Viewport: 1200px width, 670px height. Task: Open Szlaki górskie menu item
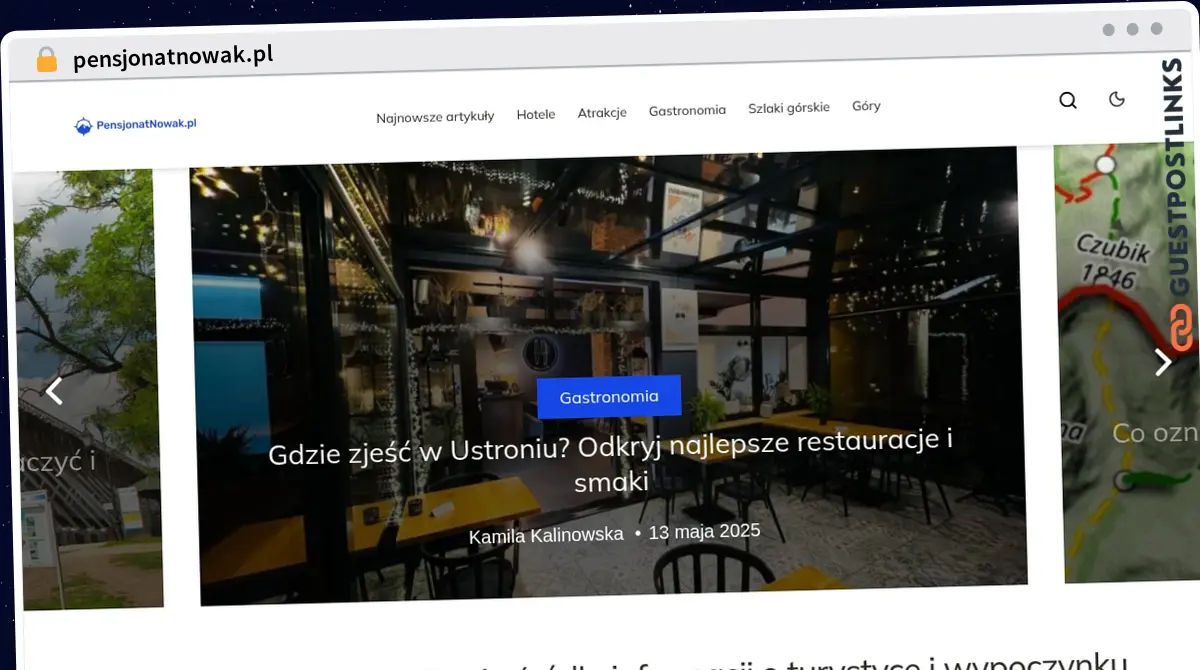coord(789,108)
